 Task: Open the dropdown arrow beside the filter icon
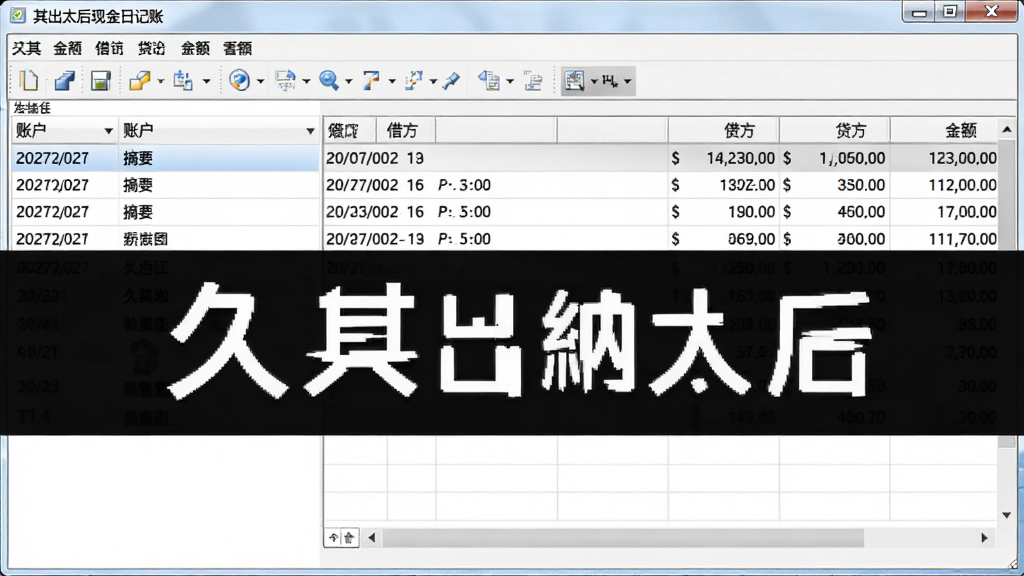[392, 82]
